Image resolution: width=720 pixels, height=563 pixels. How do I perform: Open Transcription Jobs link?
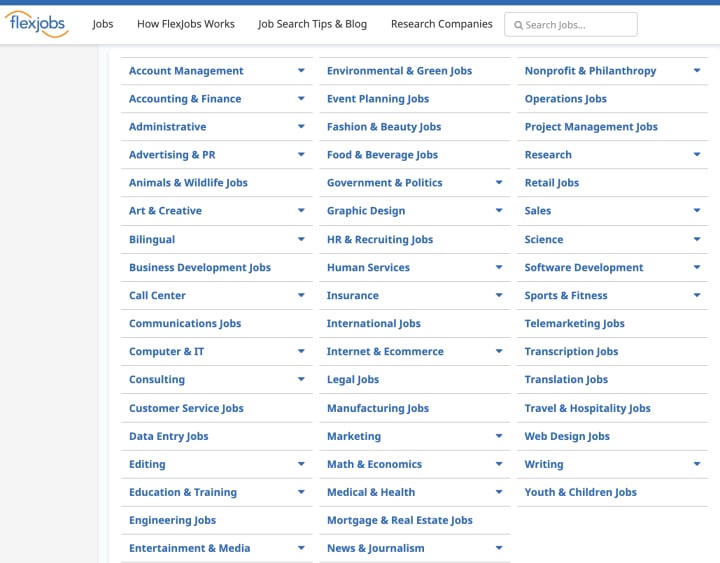pos(571,351)
